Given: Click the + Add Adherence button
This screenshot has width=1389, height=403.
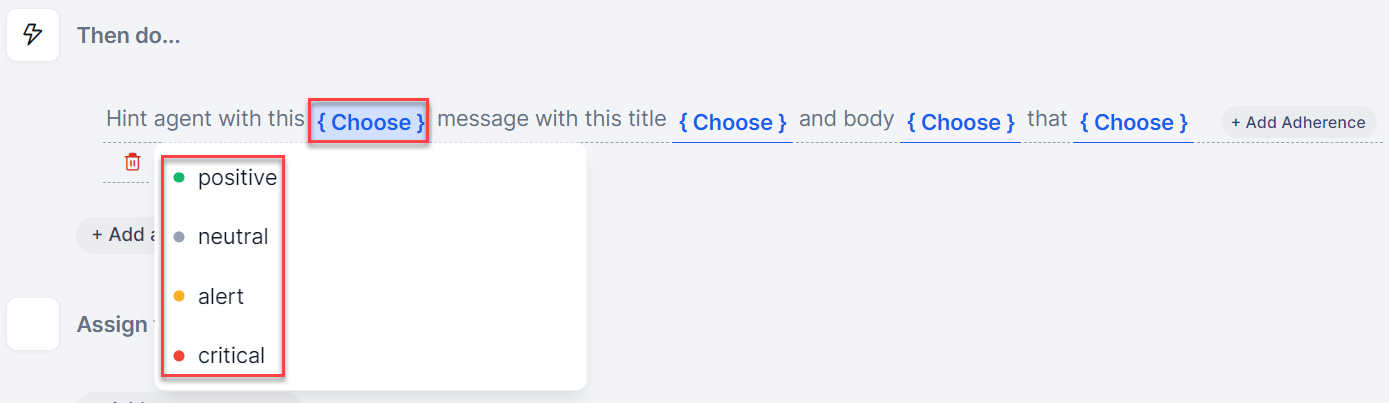Looking at the screenshot, I should 1297,122.
